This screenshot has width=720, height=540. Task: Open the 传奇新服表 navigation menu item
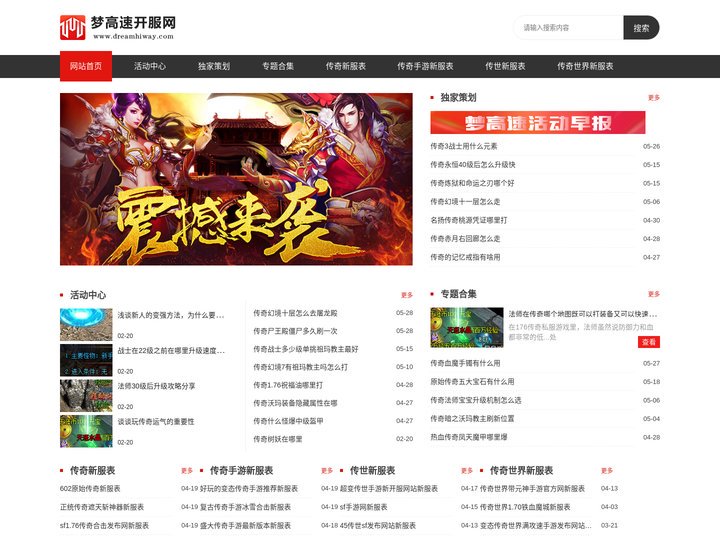point(346,66)
